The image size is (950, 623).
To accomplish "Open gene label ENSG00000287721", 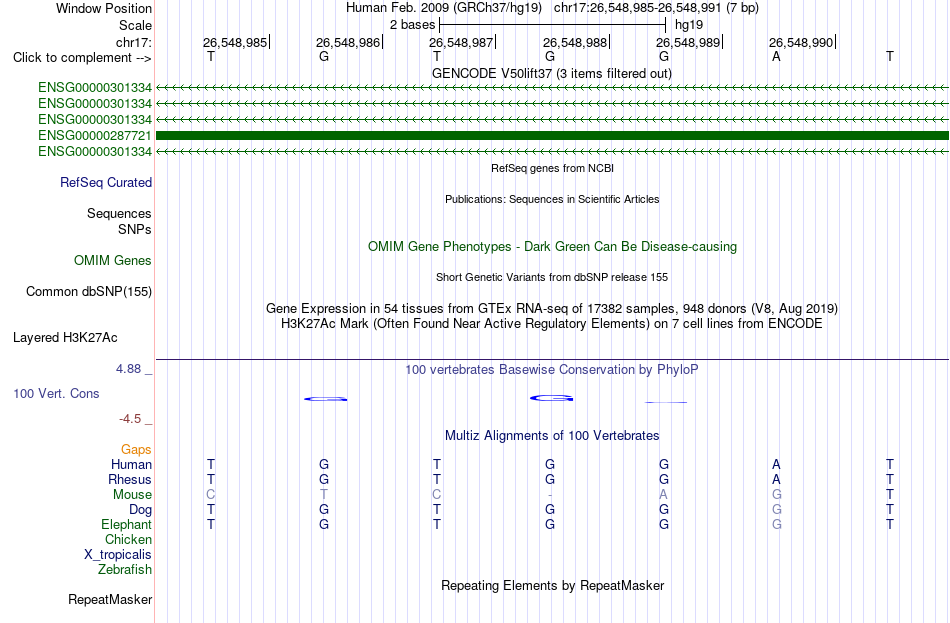I will point(95,135).
